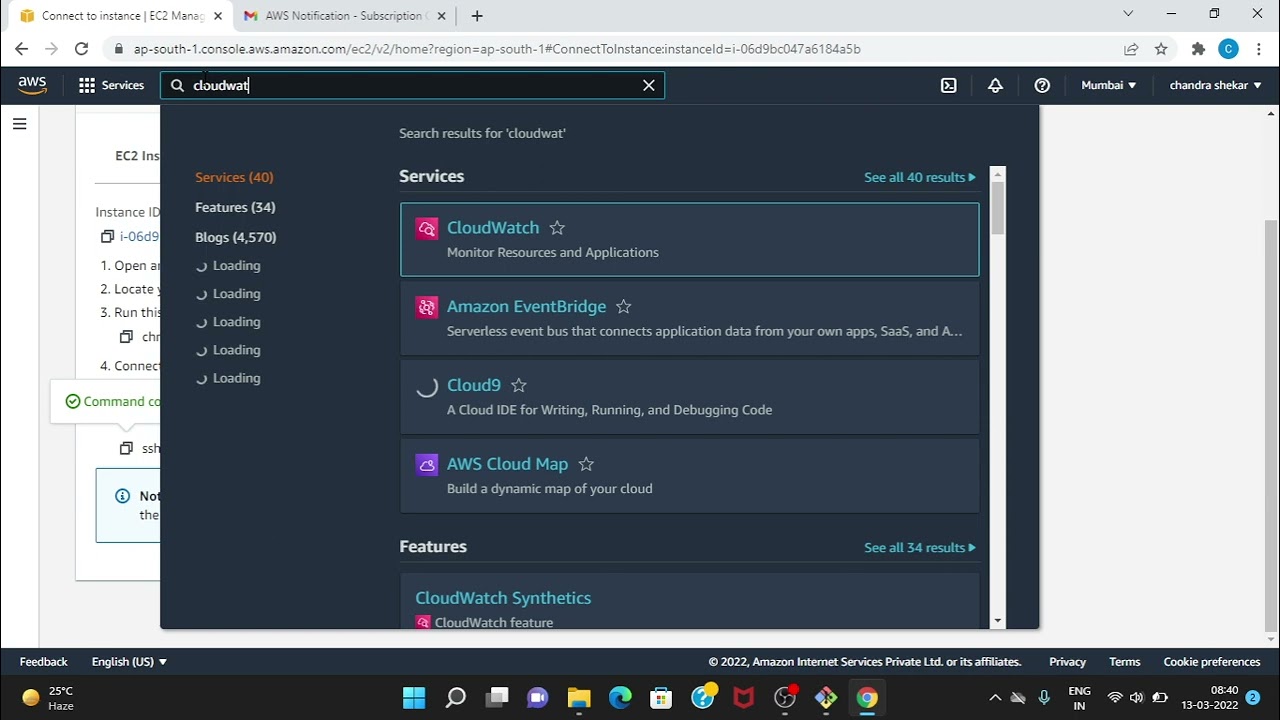Image resolution: width=1280 pixels, height=720 pixels.
Task: Click in the AWS search field
Action: [412, 85]
